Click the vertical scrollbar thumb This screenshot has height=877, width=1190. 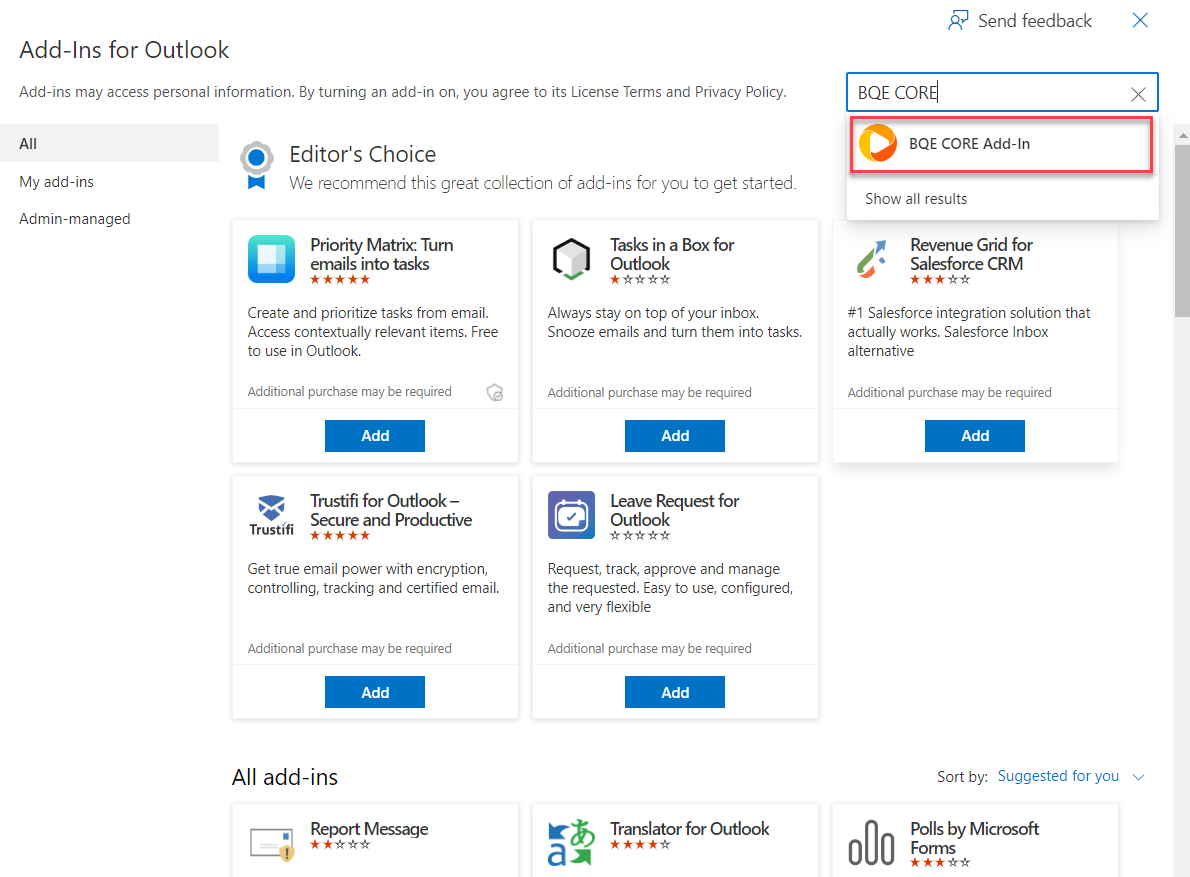click(1182, 231)
